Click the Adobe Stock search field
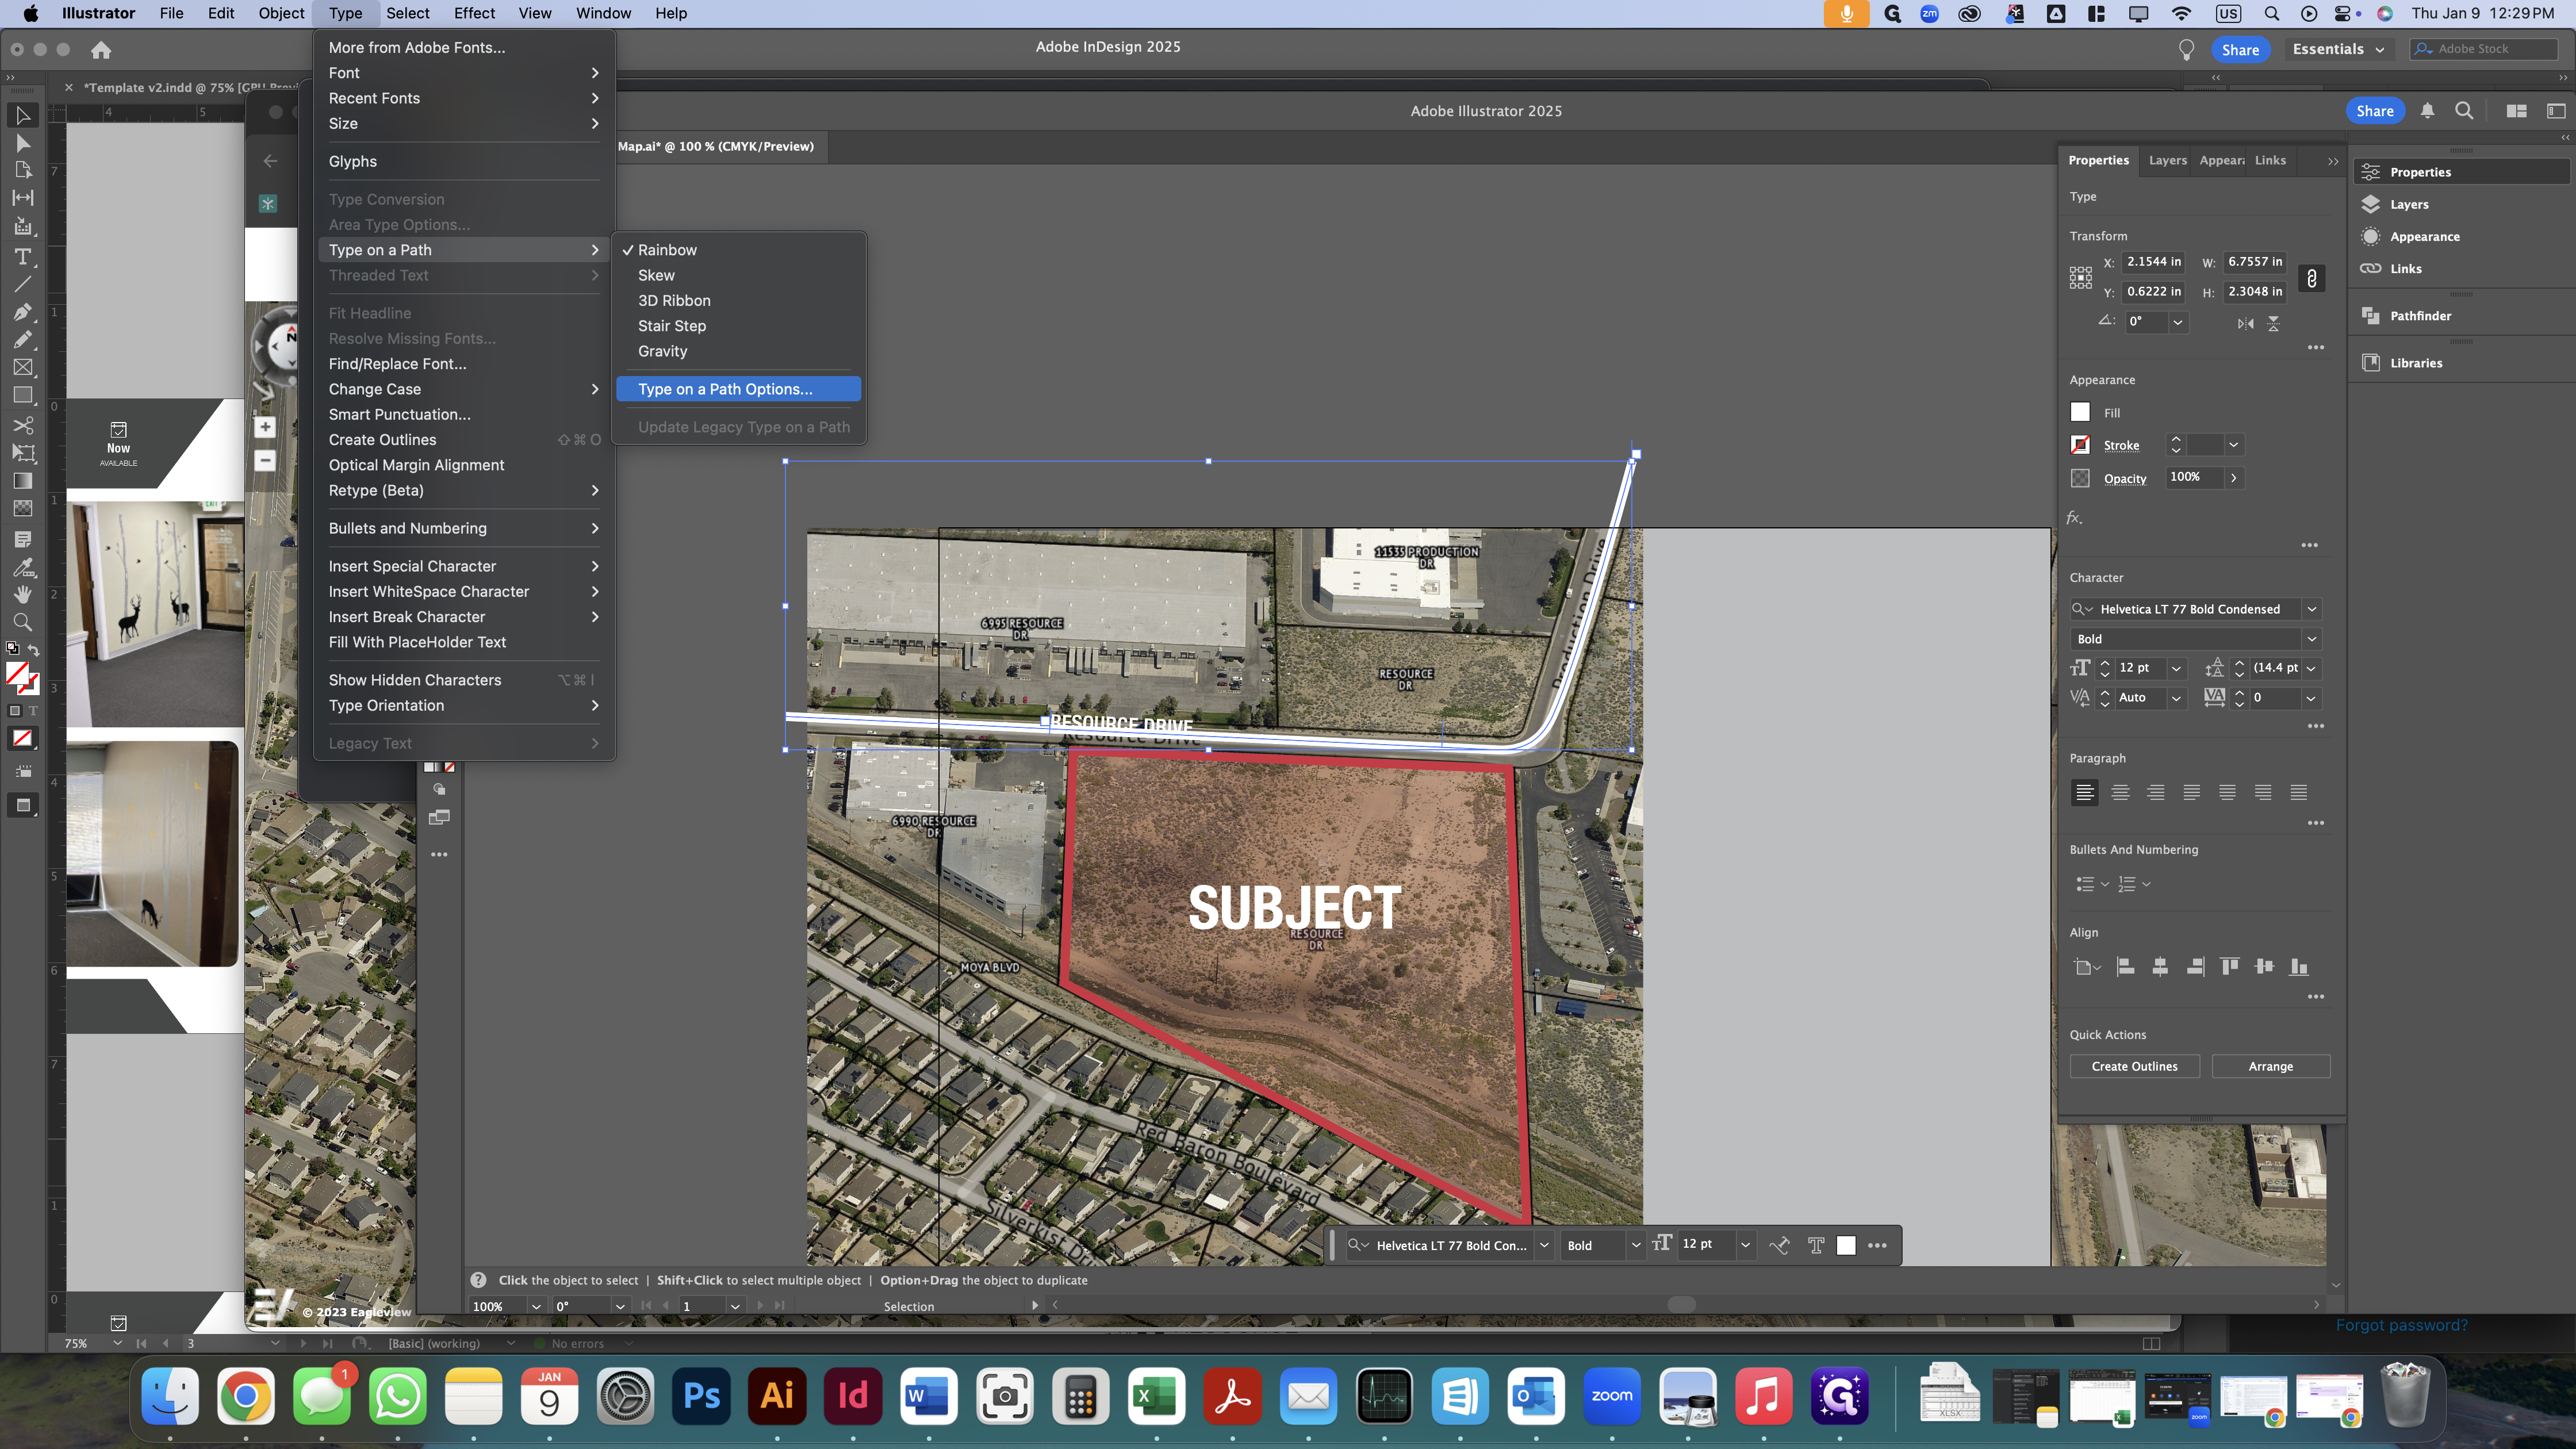This screenshot has width=2576, height=1449. pos(2483,49)
